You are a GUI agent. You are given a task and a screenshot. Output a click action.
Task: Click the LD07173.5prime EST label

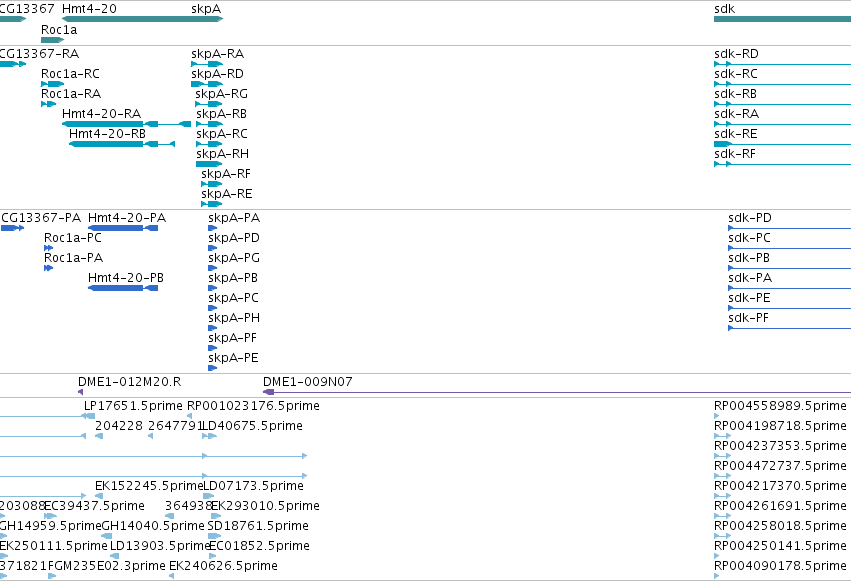(x=253, y=486)
